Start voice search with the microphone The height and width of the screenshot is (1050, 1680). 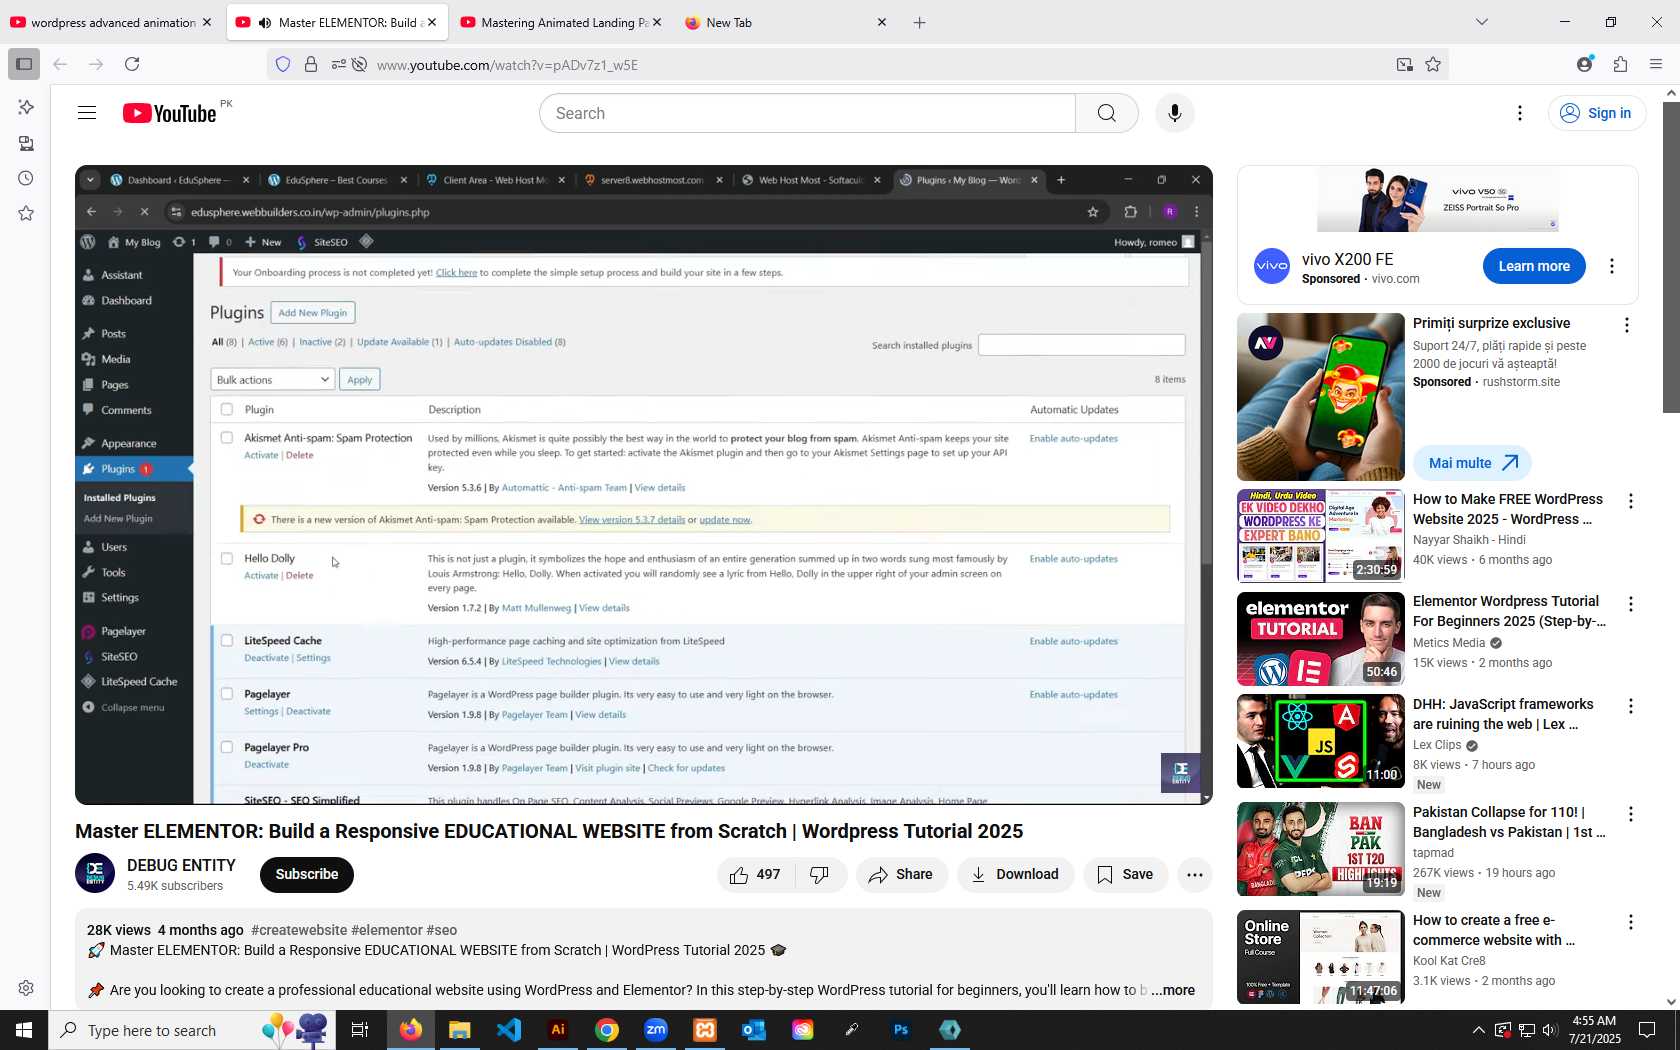1174,113
